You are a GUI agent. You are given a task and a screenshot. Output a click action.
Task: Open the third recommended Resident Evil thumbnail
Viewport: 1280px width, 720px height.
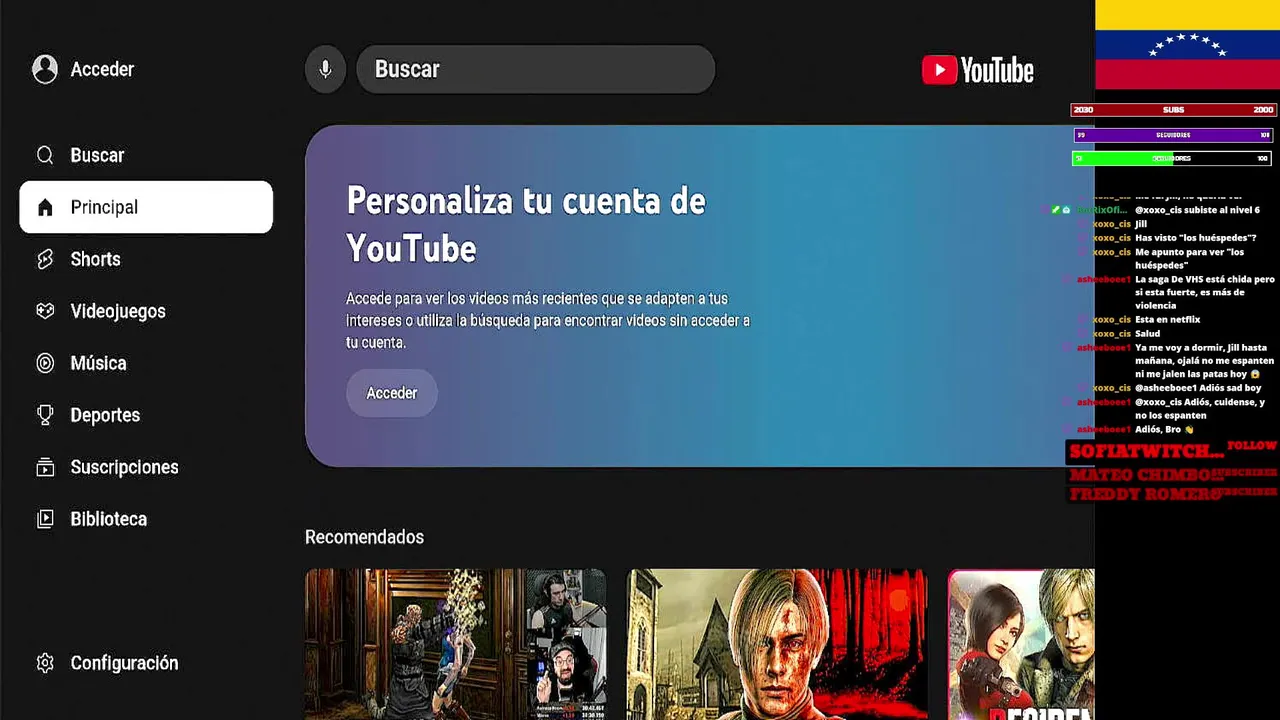click(x=1021, y=644)
